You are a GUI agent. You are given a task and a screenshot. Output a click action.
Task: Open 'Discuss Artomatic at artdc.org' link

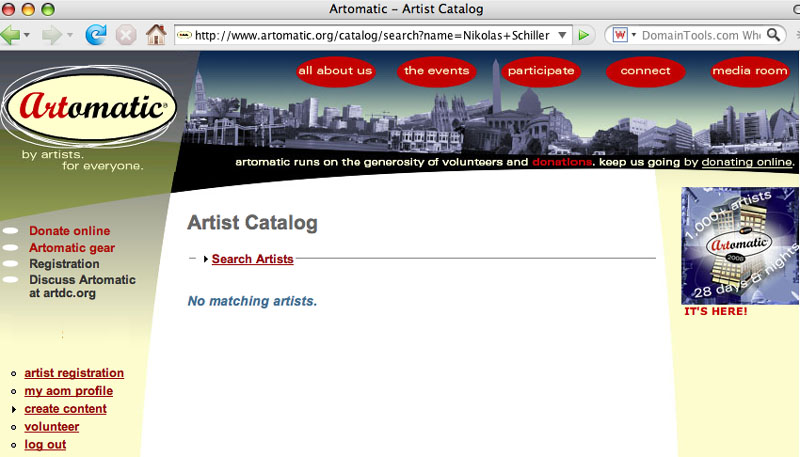[82, 286]
